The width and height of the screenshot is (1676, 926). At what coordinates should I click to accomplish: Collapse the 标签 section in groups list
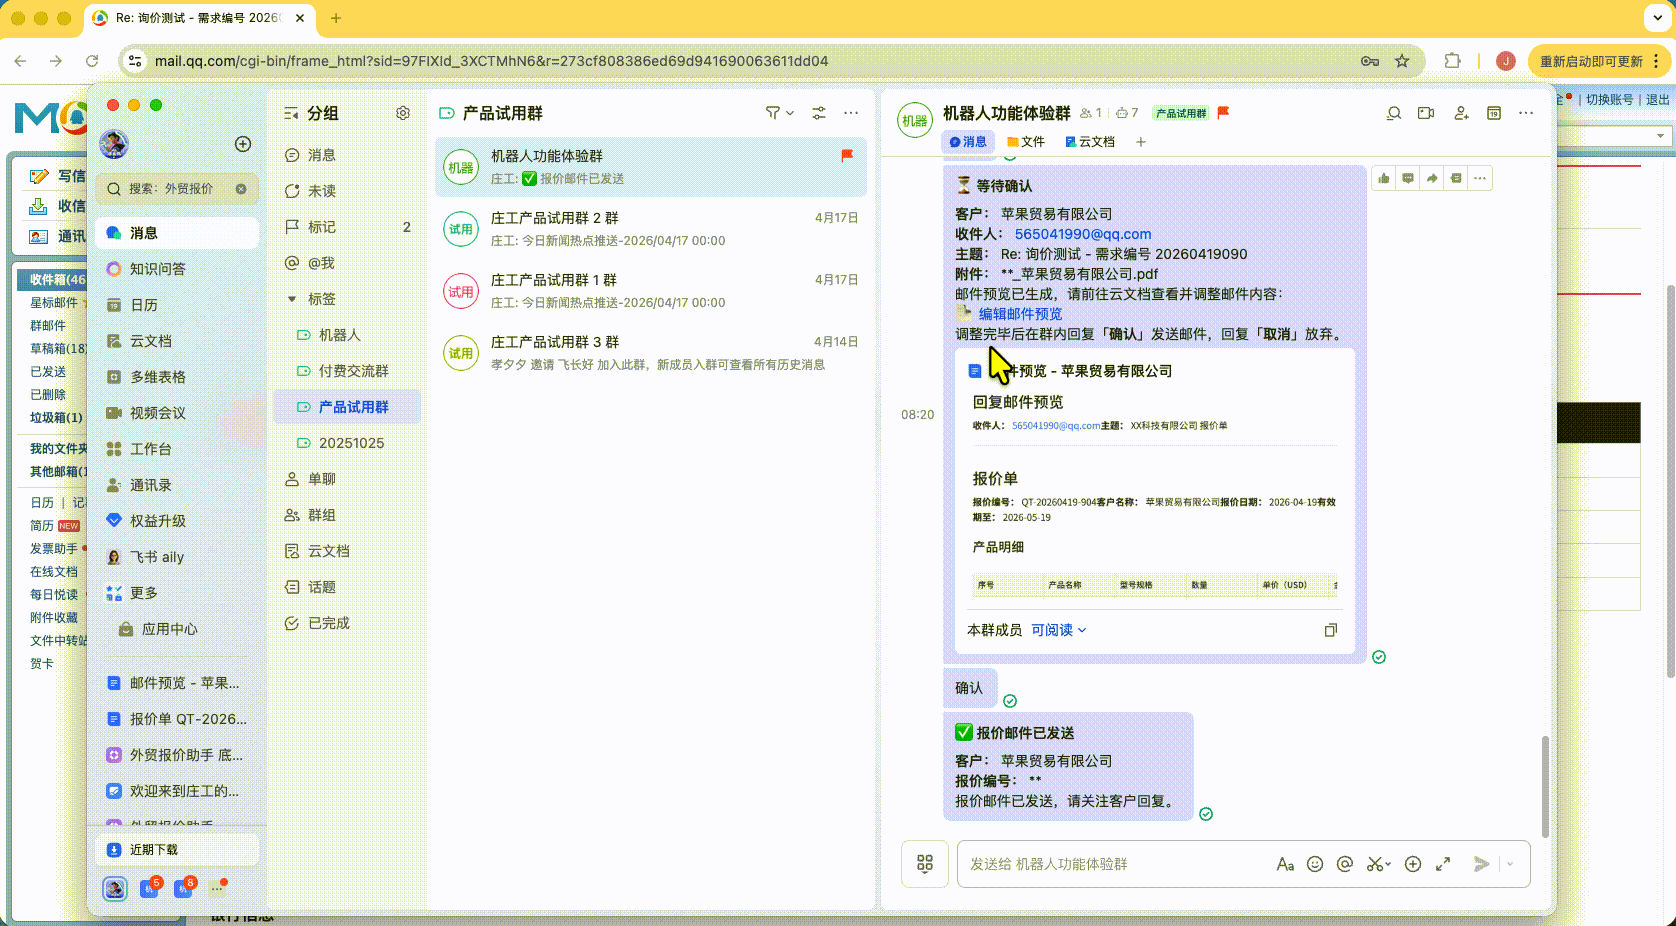click(292, 299)
